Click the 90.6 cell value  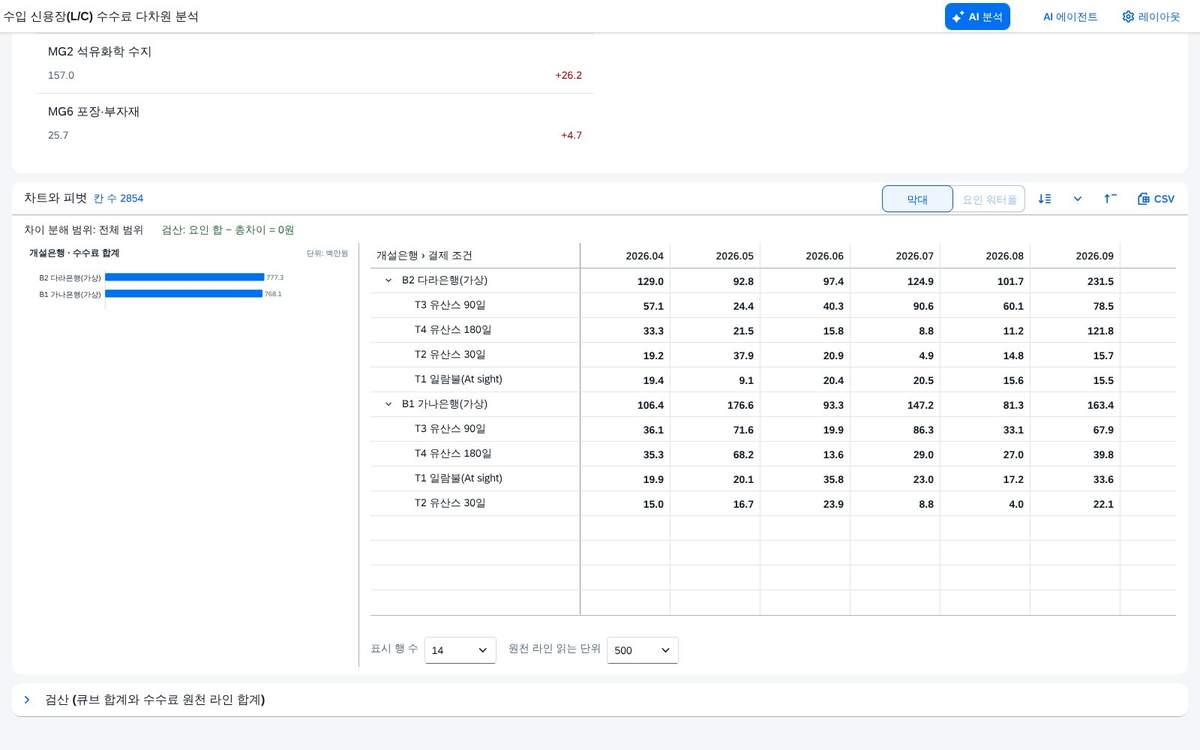923,306
